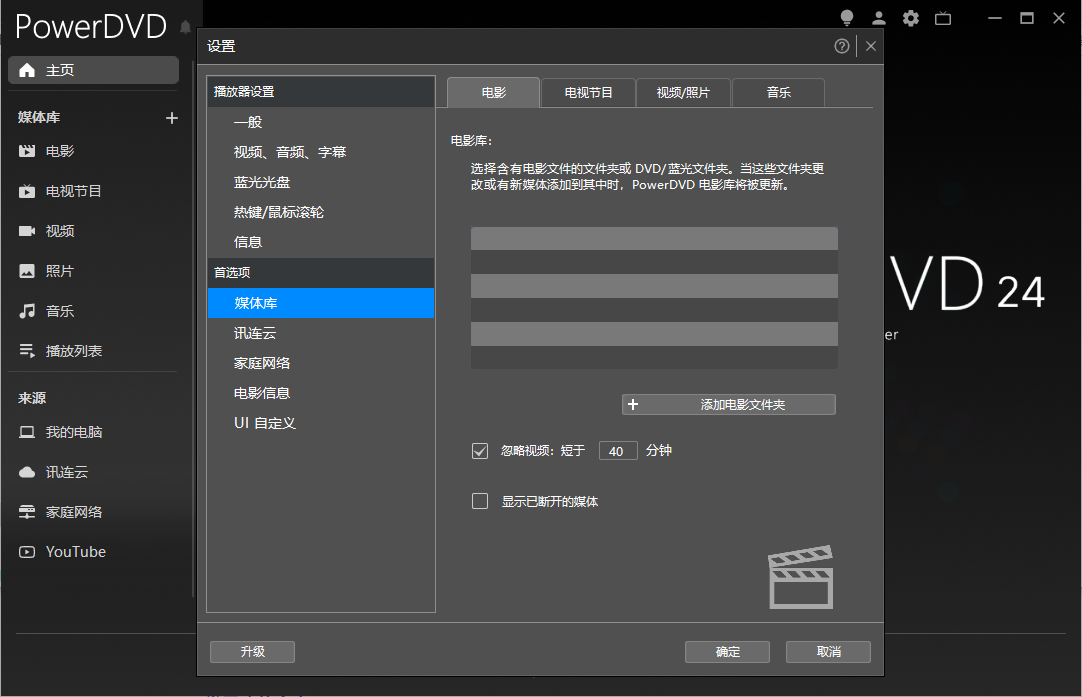This screenshot has width=1082, height=697.
Task: Confirm settings with 确定 button
Action: (x=727, y=651)
